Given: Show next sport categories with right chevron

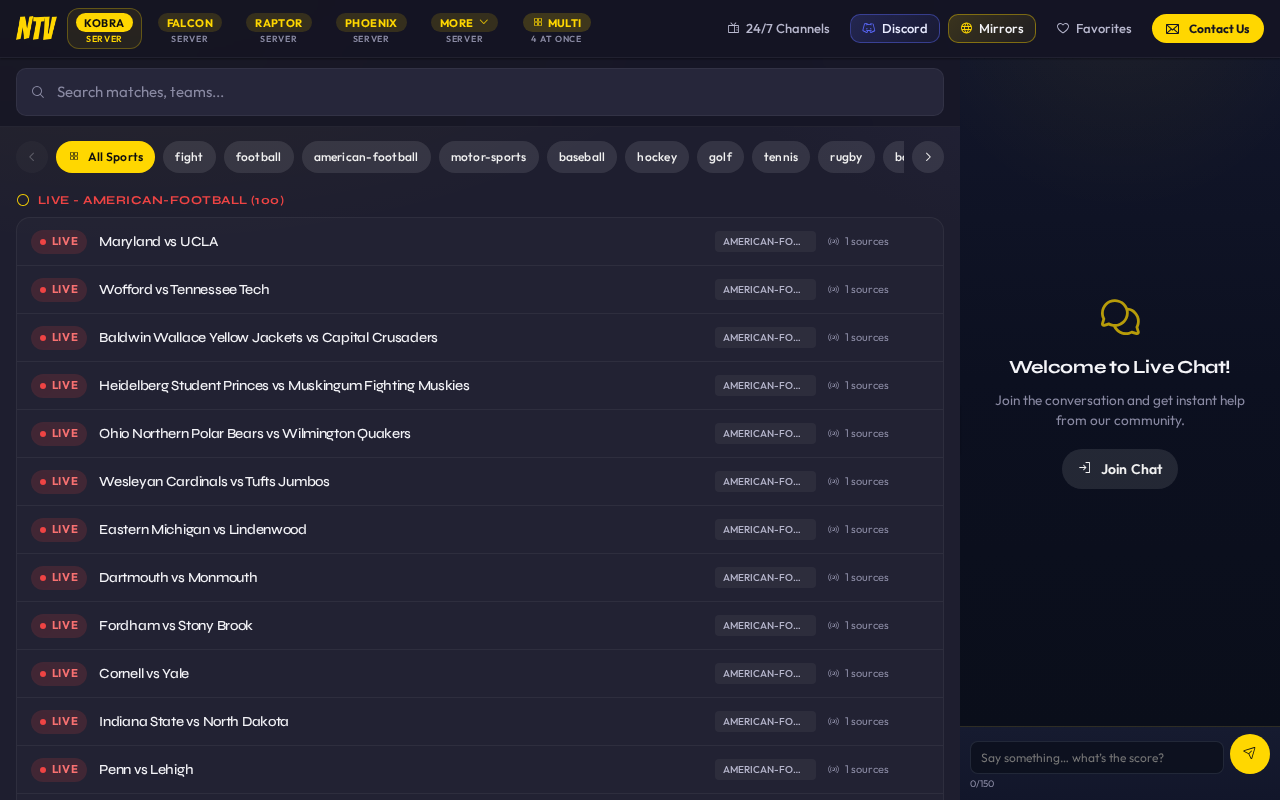Looking at the screenshot, I should [928, 157].
